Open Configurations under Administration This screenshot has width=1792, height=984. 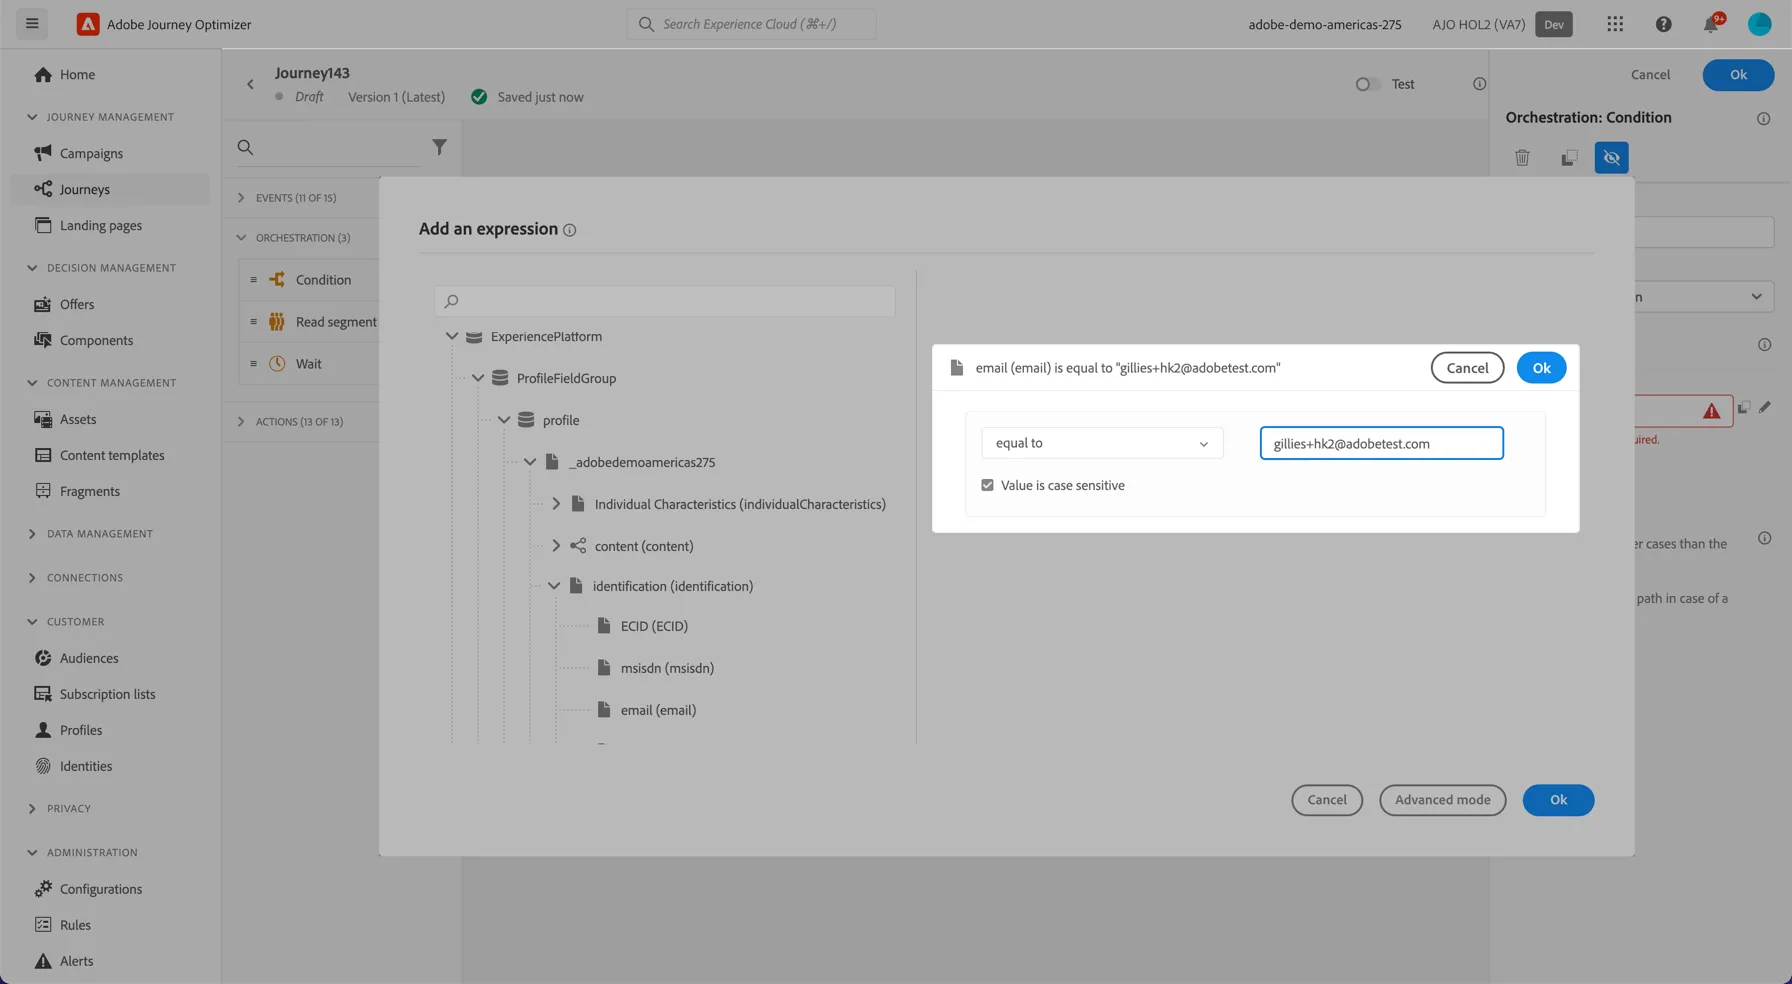(101, 889)
